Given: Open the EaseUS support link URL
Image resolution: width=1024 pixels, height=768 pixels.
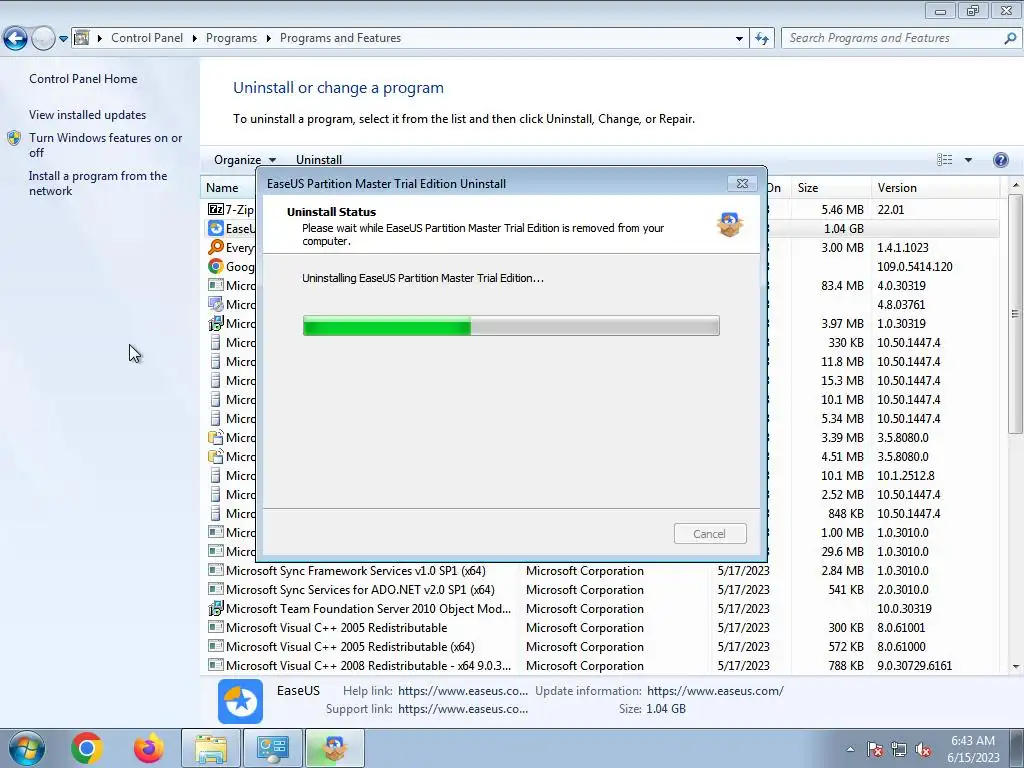Looking at the screenshot, I should 462,709.
